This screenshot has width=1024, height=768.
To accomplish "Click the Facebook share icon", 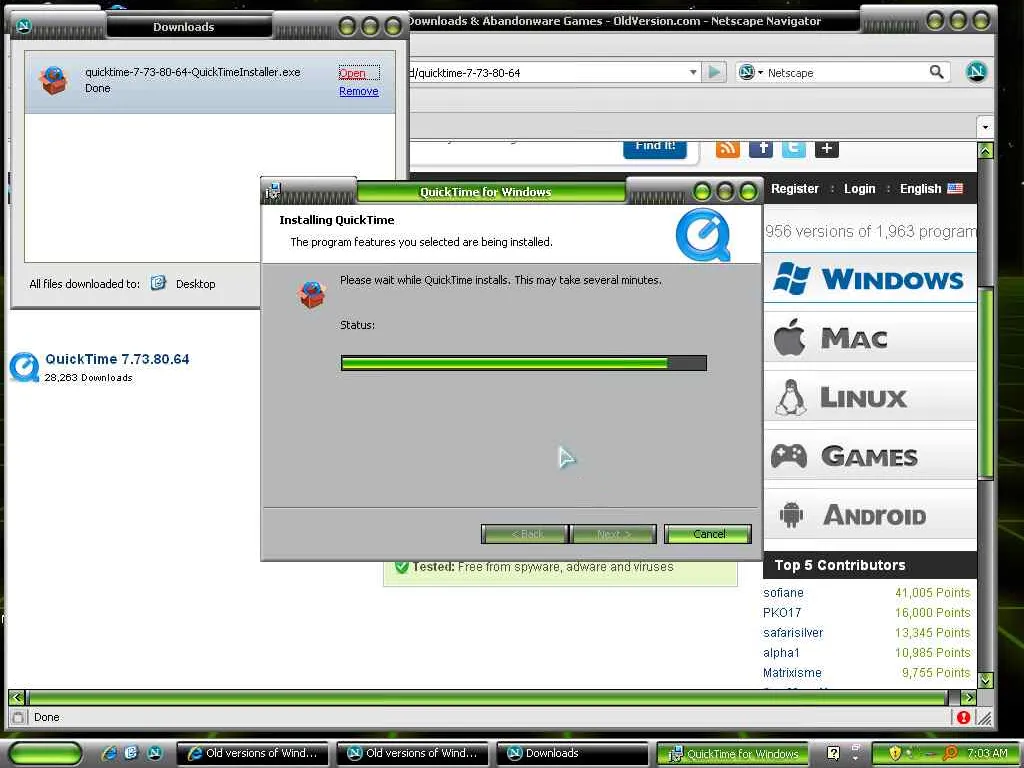I will pyautogui.click(x=761, y=148).
